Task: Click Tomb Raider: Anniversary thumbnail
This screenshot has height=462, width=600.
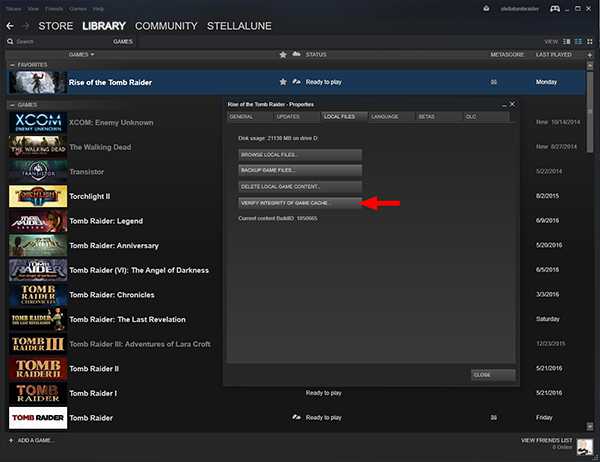Action: tap(38, 245)
